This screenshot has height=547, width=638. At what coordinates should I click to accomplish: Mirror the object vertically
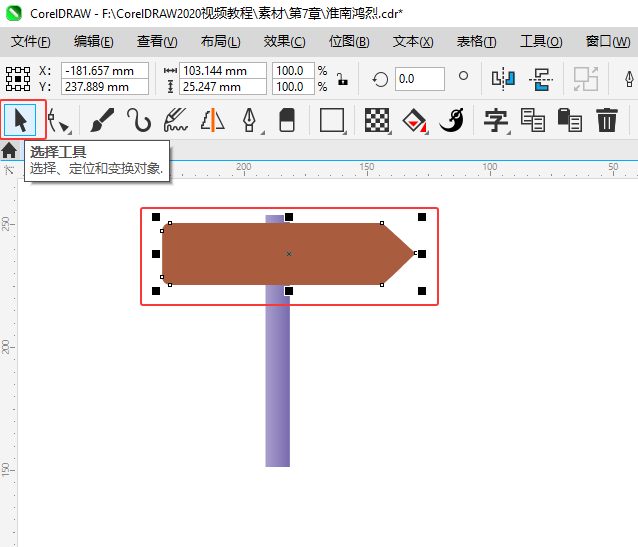pyautogui.click(x=541, y=79)
